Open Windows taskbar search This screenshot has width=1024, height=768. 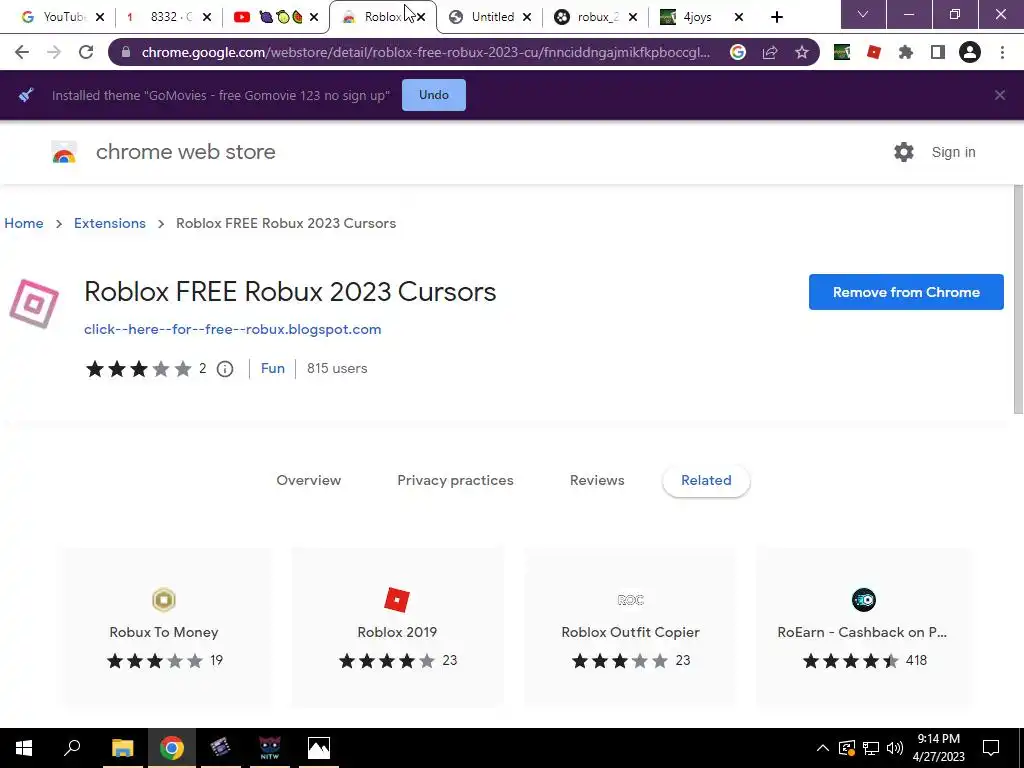coord(72,748)
